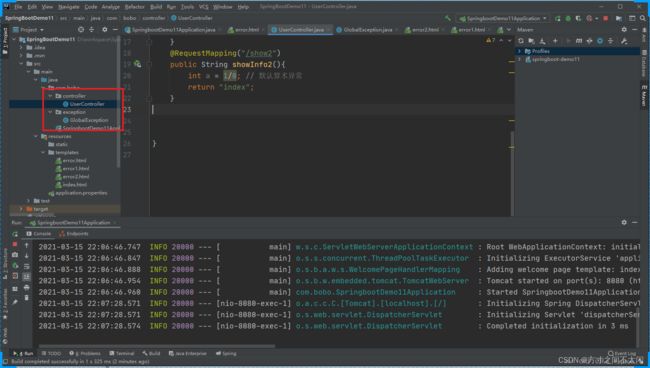The width and height of the screenshot is (650, 368).
Task: Toggle Maven show dependencies icon
Action: pyautogui.click(x=610, y=41)
